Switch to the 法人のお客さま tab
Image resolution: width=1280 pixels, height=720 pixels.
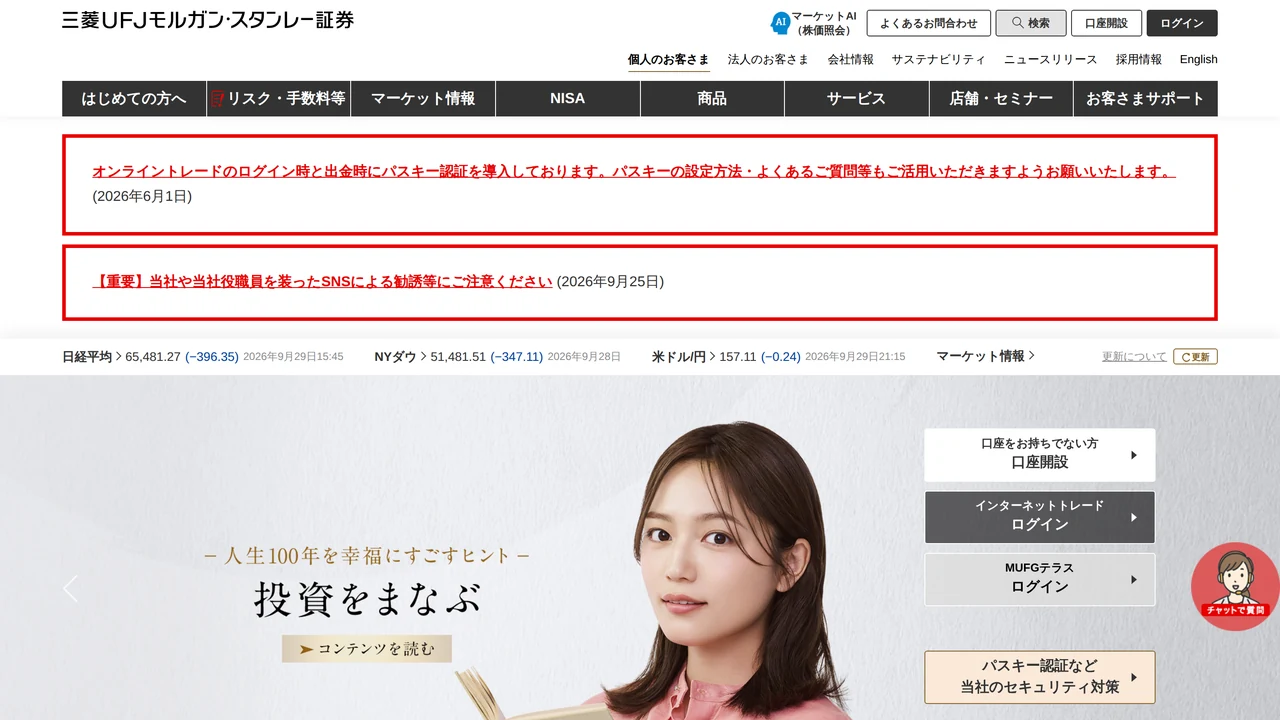768,60
